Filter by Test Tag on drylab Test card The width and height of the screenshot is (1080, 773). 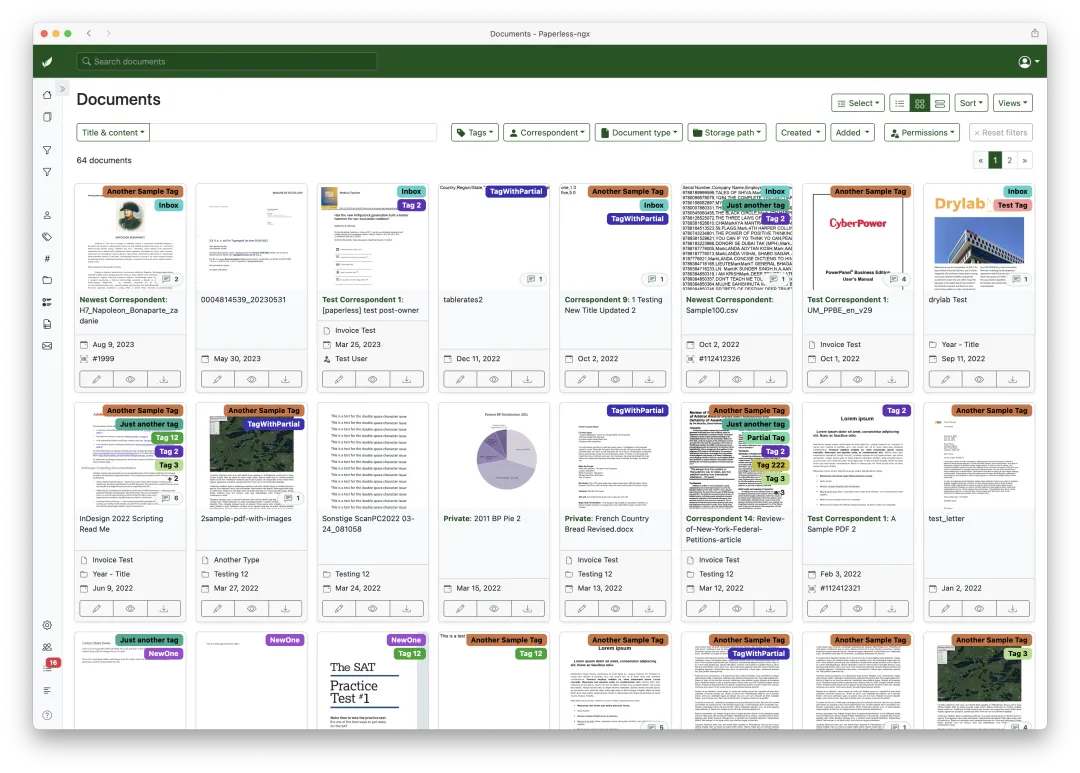tap(1012, 205)
